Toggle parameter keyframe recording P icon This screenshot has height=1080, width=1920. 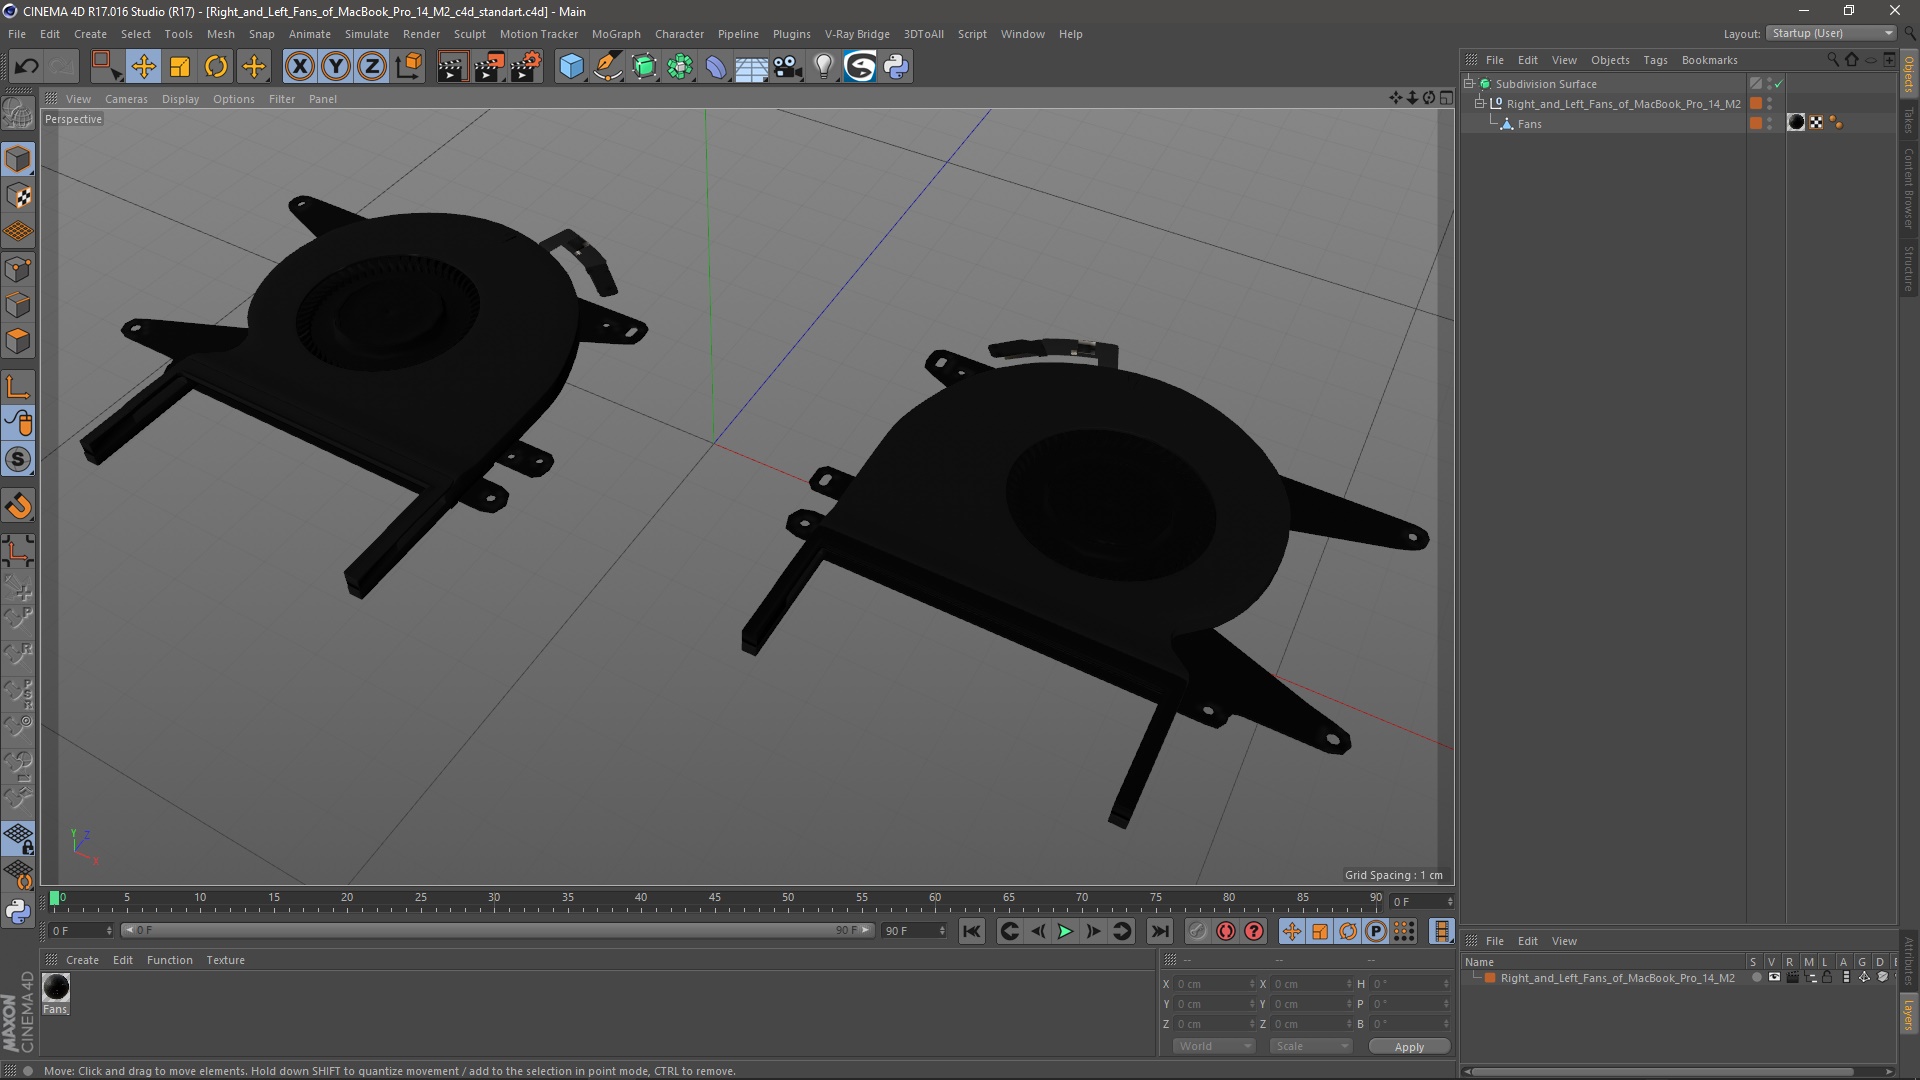1376,932
